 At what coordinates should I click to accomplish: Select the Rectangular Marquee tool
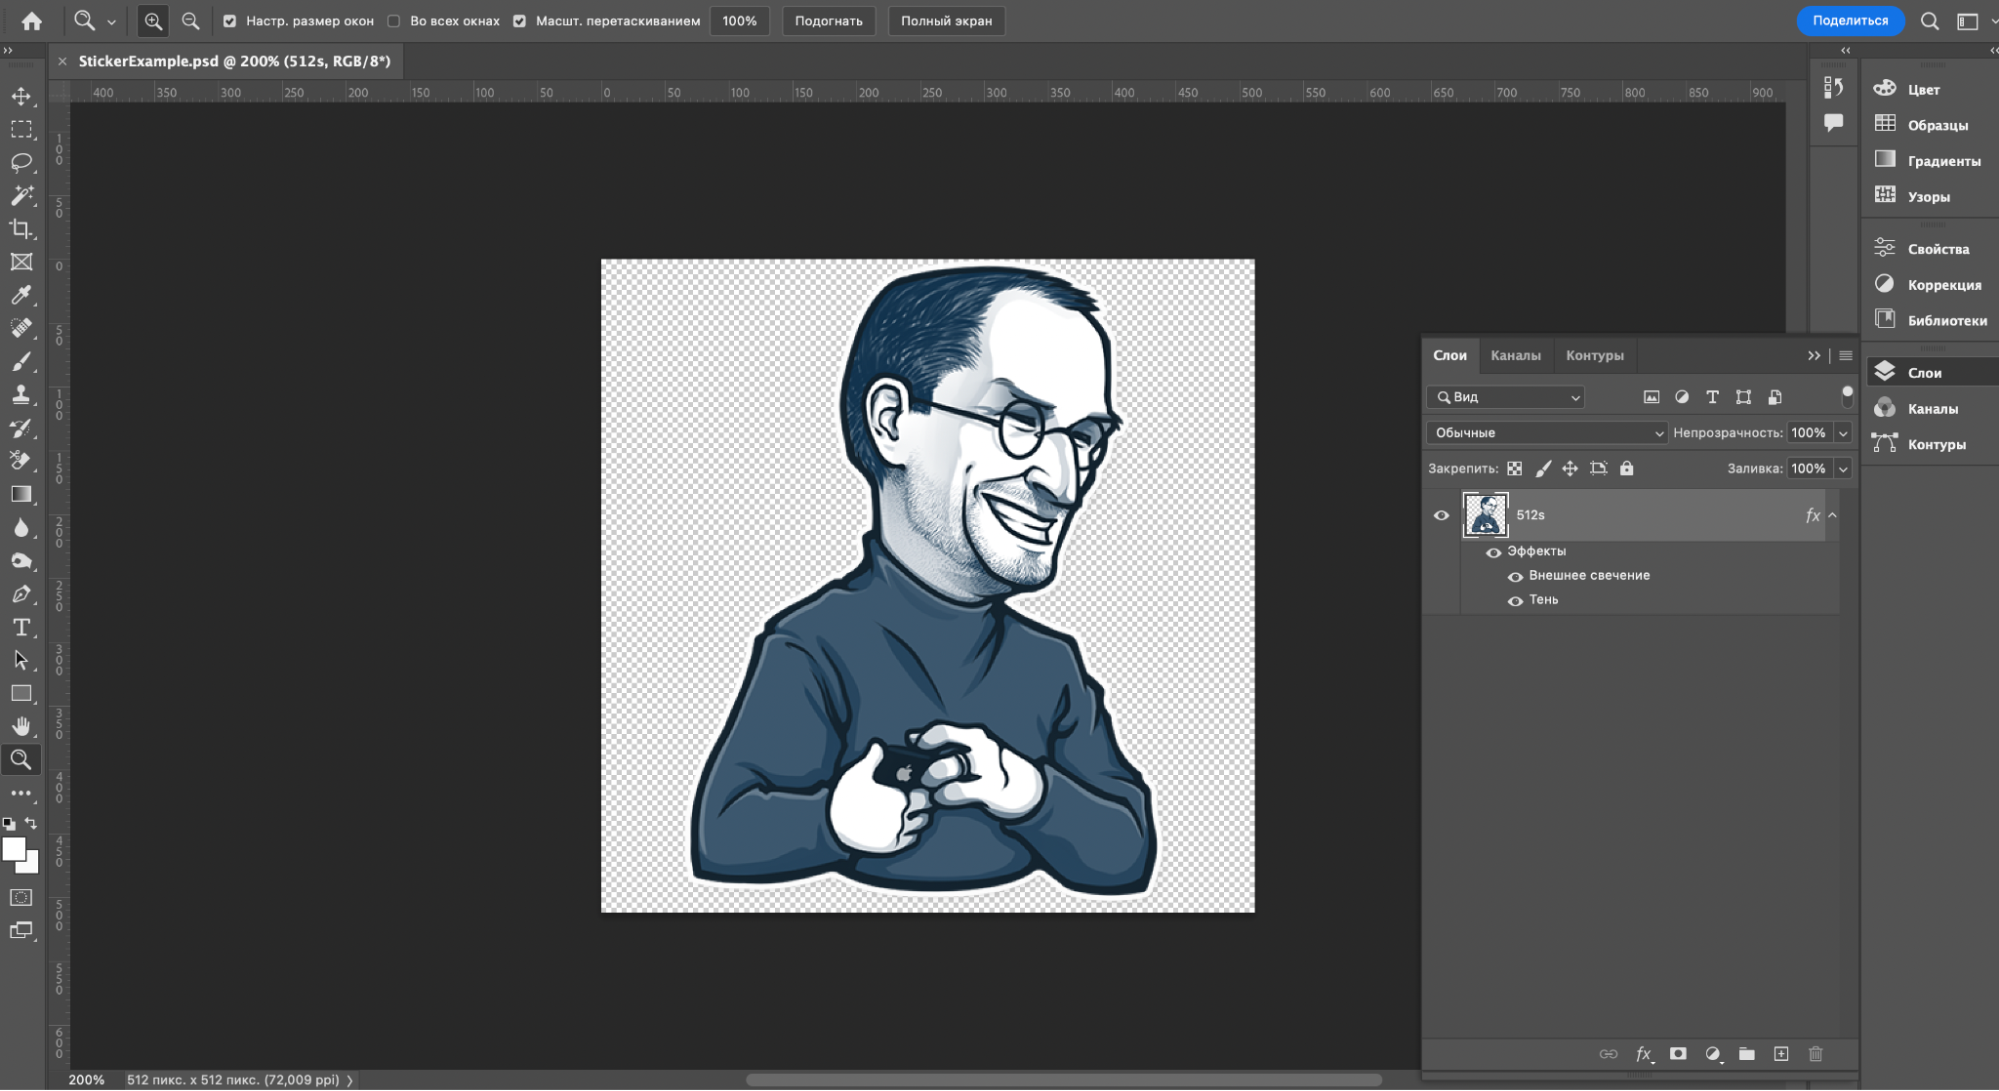point(21,130)
